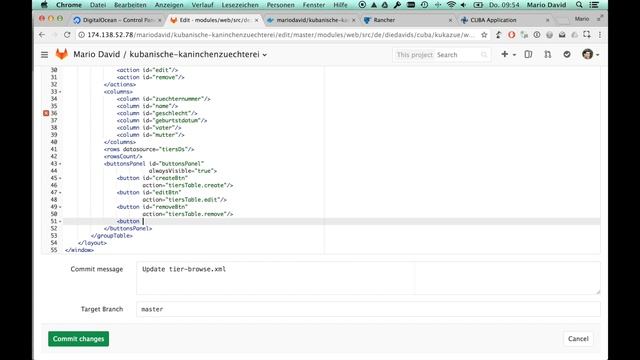Expand the project name dropdown chevron
The width and height of the screenshot is (640, 360).
[265, 55]
